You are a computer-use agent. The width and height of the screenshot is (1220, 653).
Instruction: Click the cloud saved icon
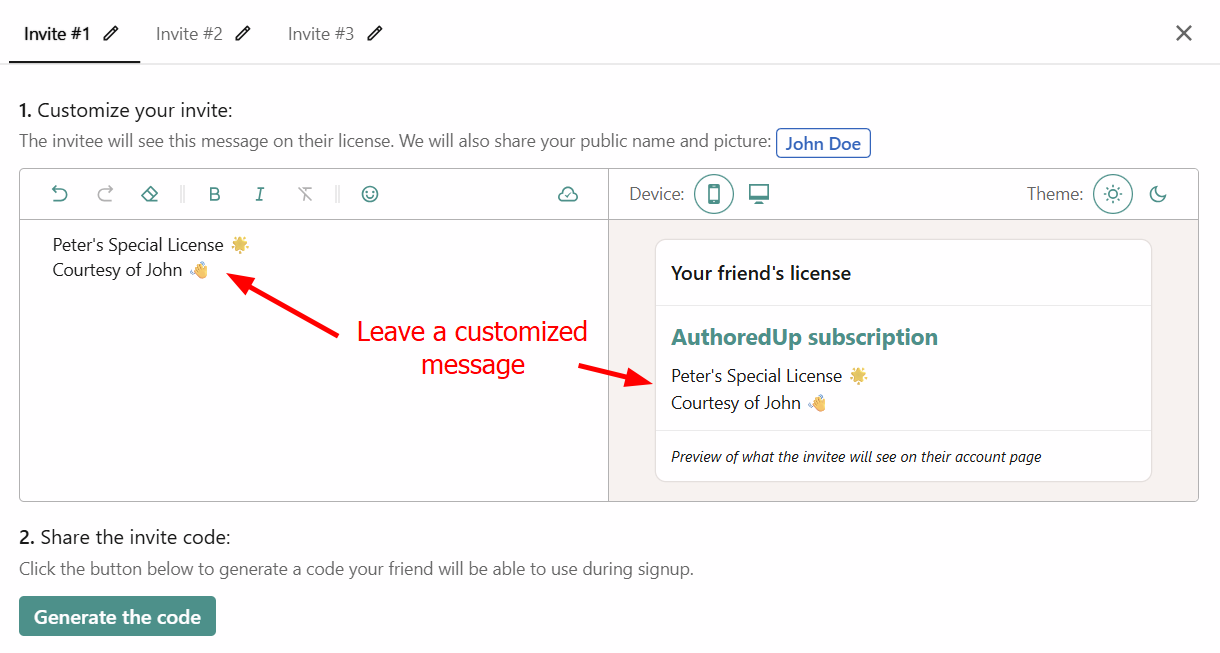pyautogui.click(x=568, y=194)
